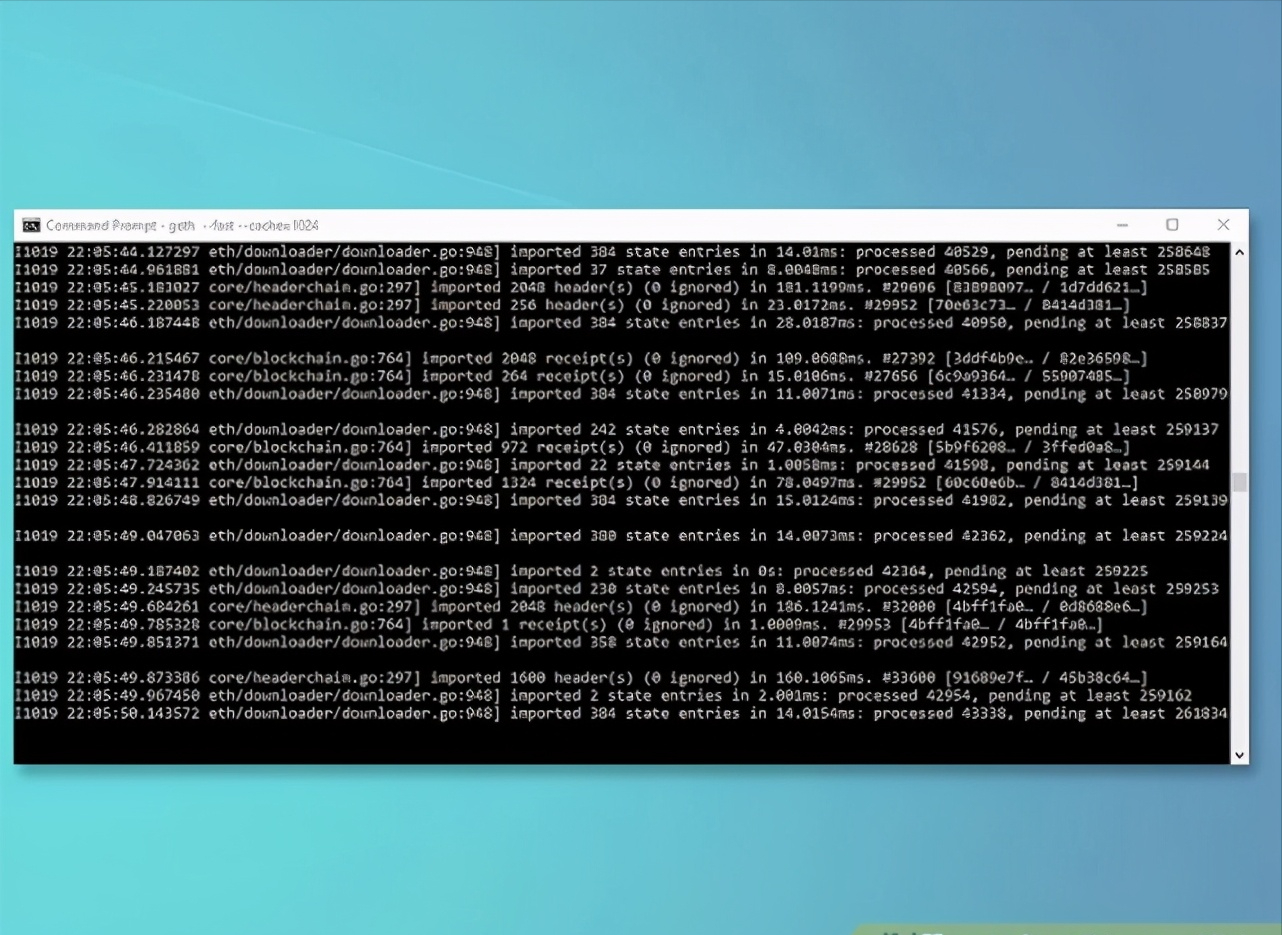Screen dimensions: 1282x935
Task: Click the headerchain line with block '#29696'
Action: tap(582, 288)
